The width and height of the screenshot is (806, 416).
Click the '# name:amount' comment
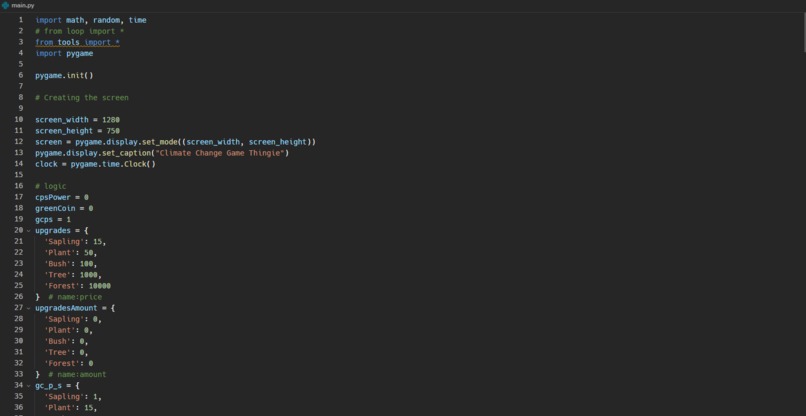[77, 374]
